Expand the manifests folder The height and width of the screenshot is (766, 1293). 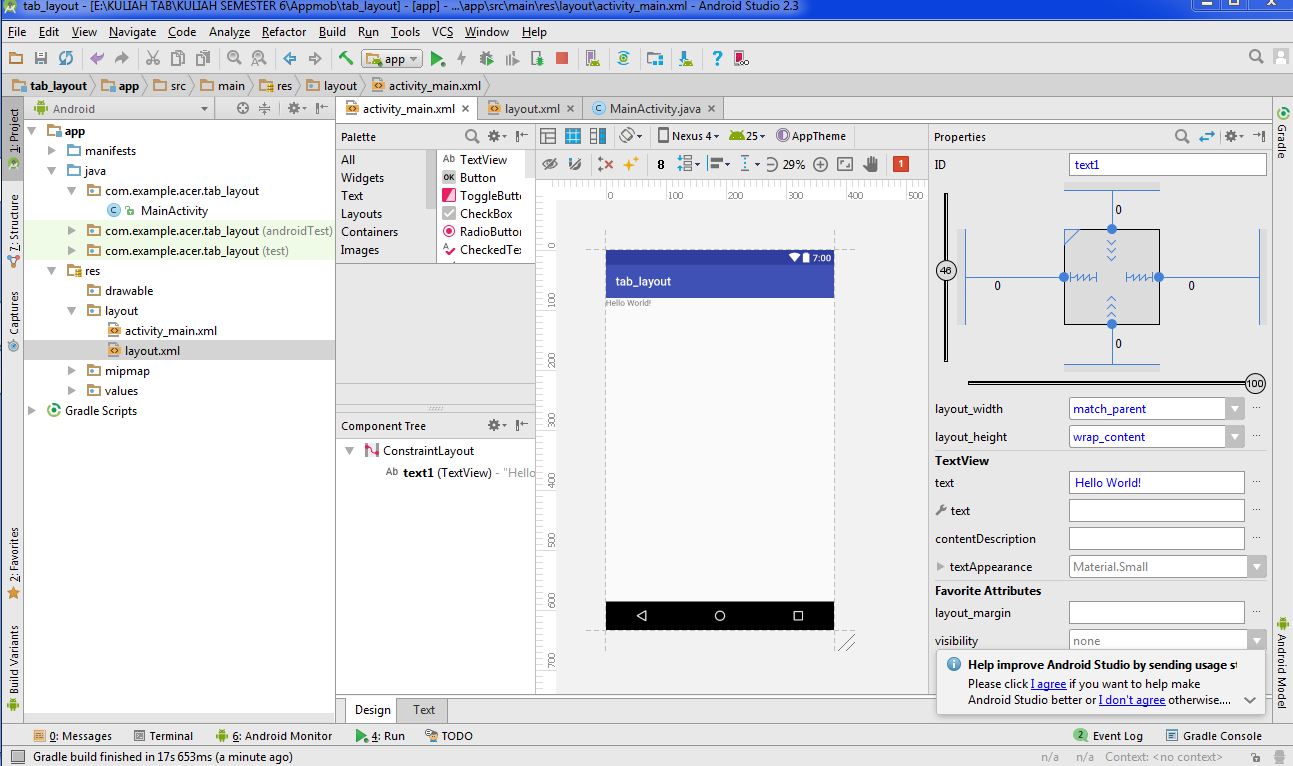[53, 151]
